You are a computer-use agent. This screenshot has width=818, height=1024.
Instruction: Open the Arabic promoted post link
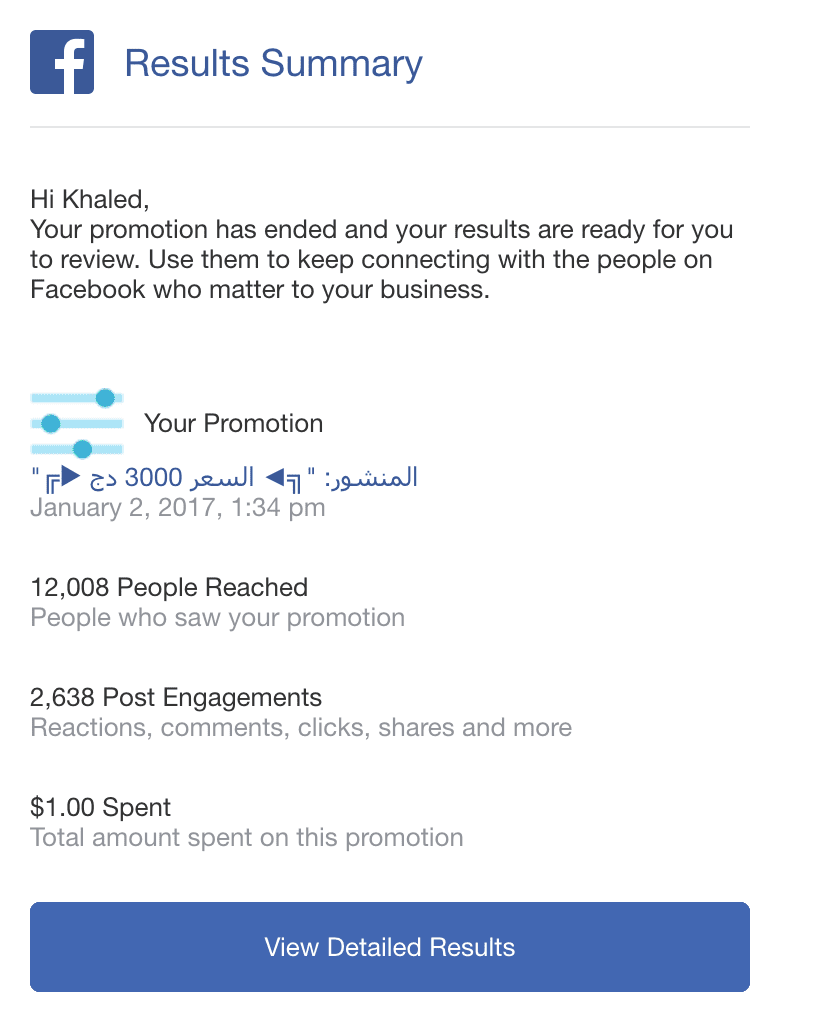[x=224, y=477]
